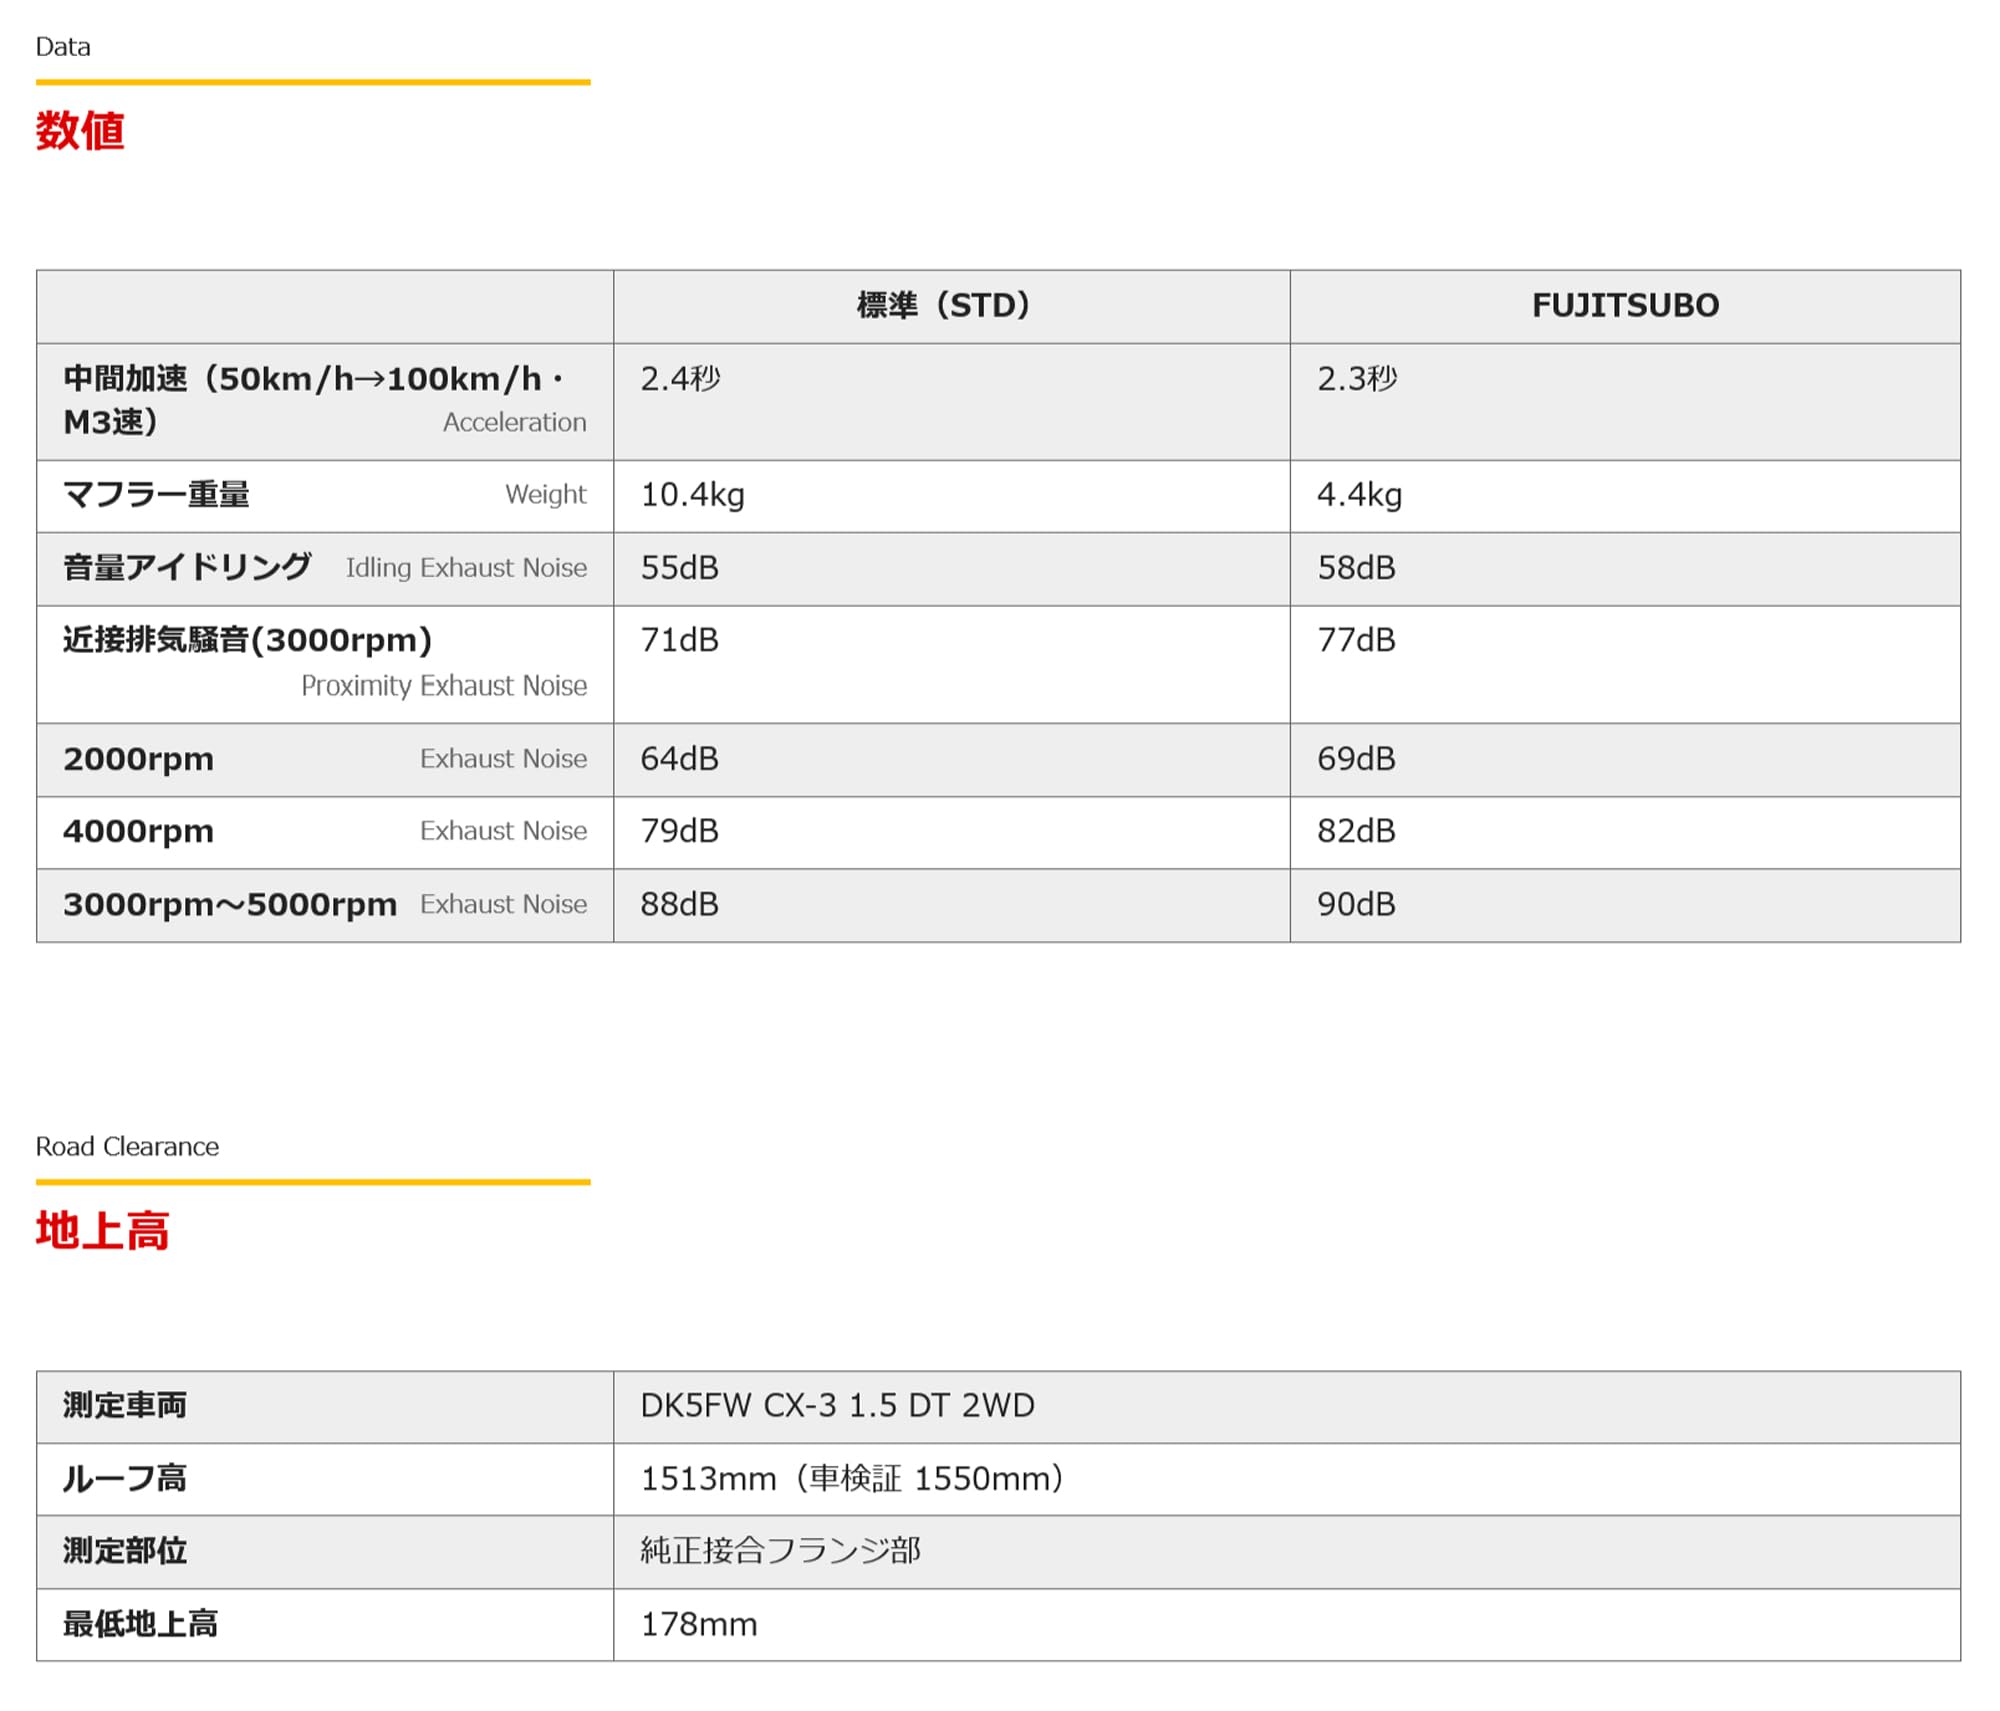Click the Weight English caption
Viewport: 2000px width, 1711px height.
546,495
